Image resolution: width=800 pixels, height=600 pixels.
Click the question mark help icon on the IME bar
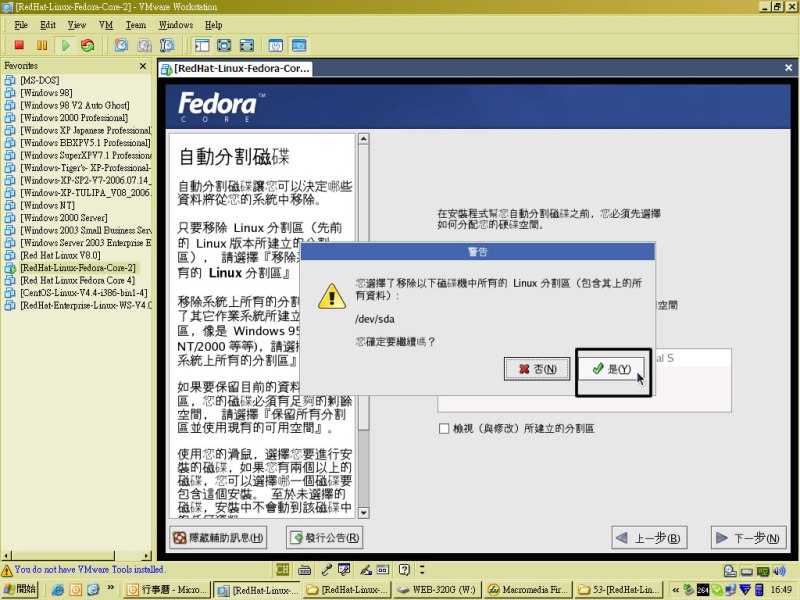[x=404, y=569]
